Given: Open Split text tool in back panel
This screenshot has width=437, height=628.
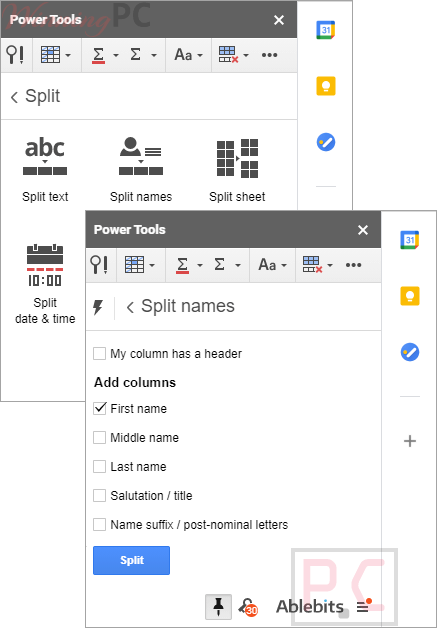Looking at the screenshot, I should point(45,169).
